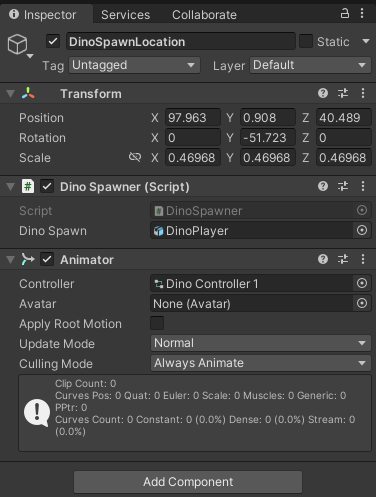Open Dino Spawner kebab menu
The height and width of the screenshot is (497, 376).
click(363, 186)
